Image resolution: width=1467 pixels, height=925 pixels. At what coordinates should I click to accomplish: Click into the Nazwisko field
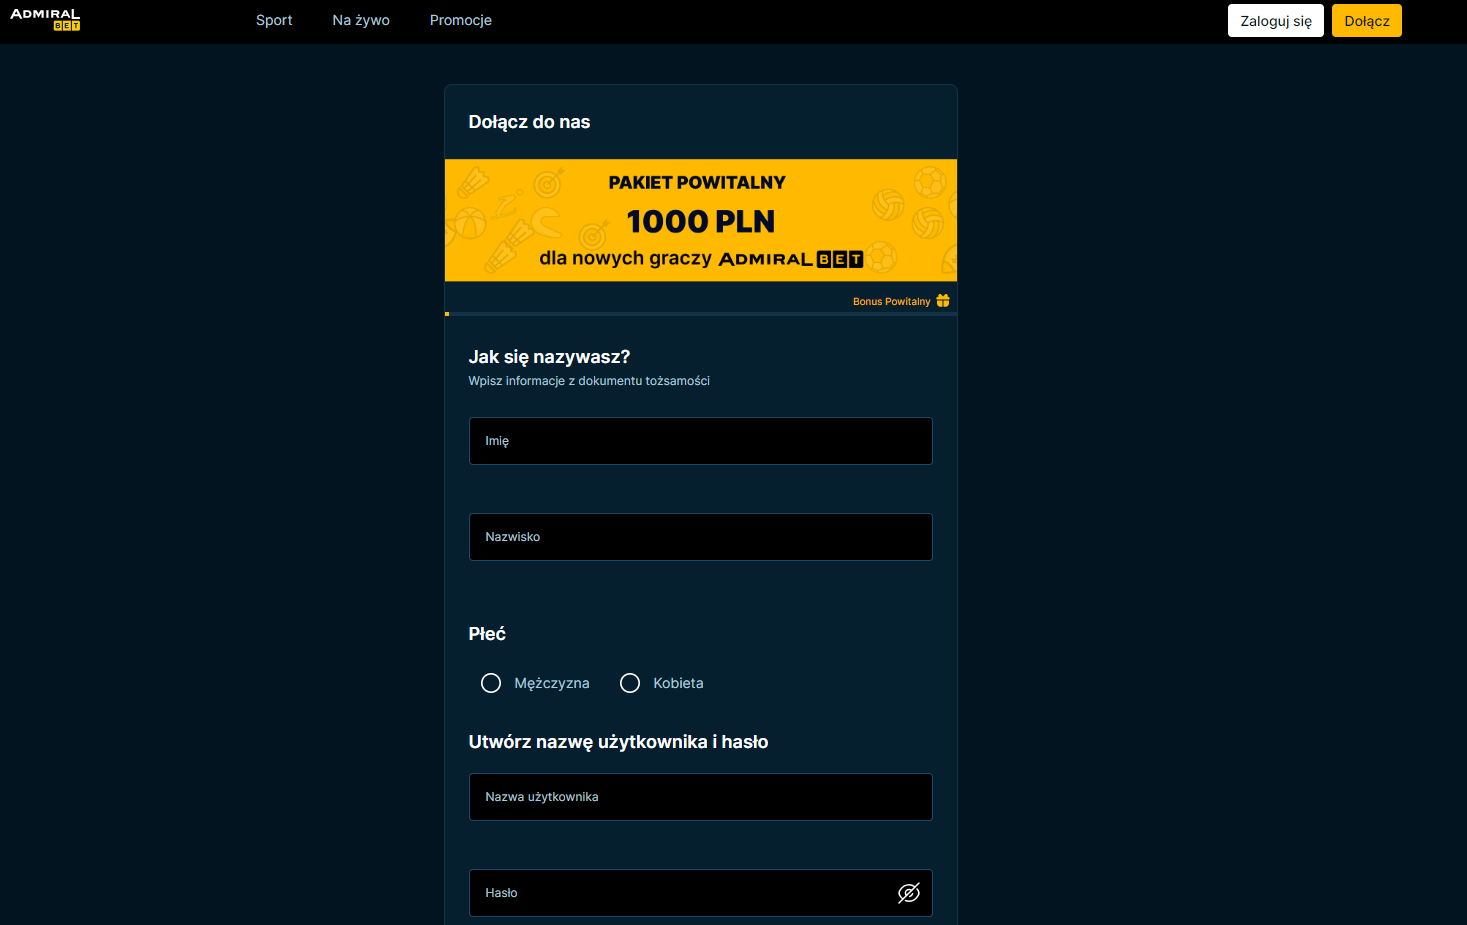pyautogui.click(x=700, y=537)
